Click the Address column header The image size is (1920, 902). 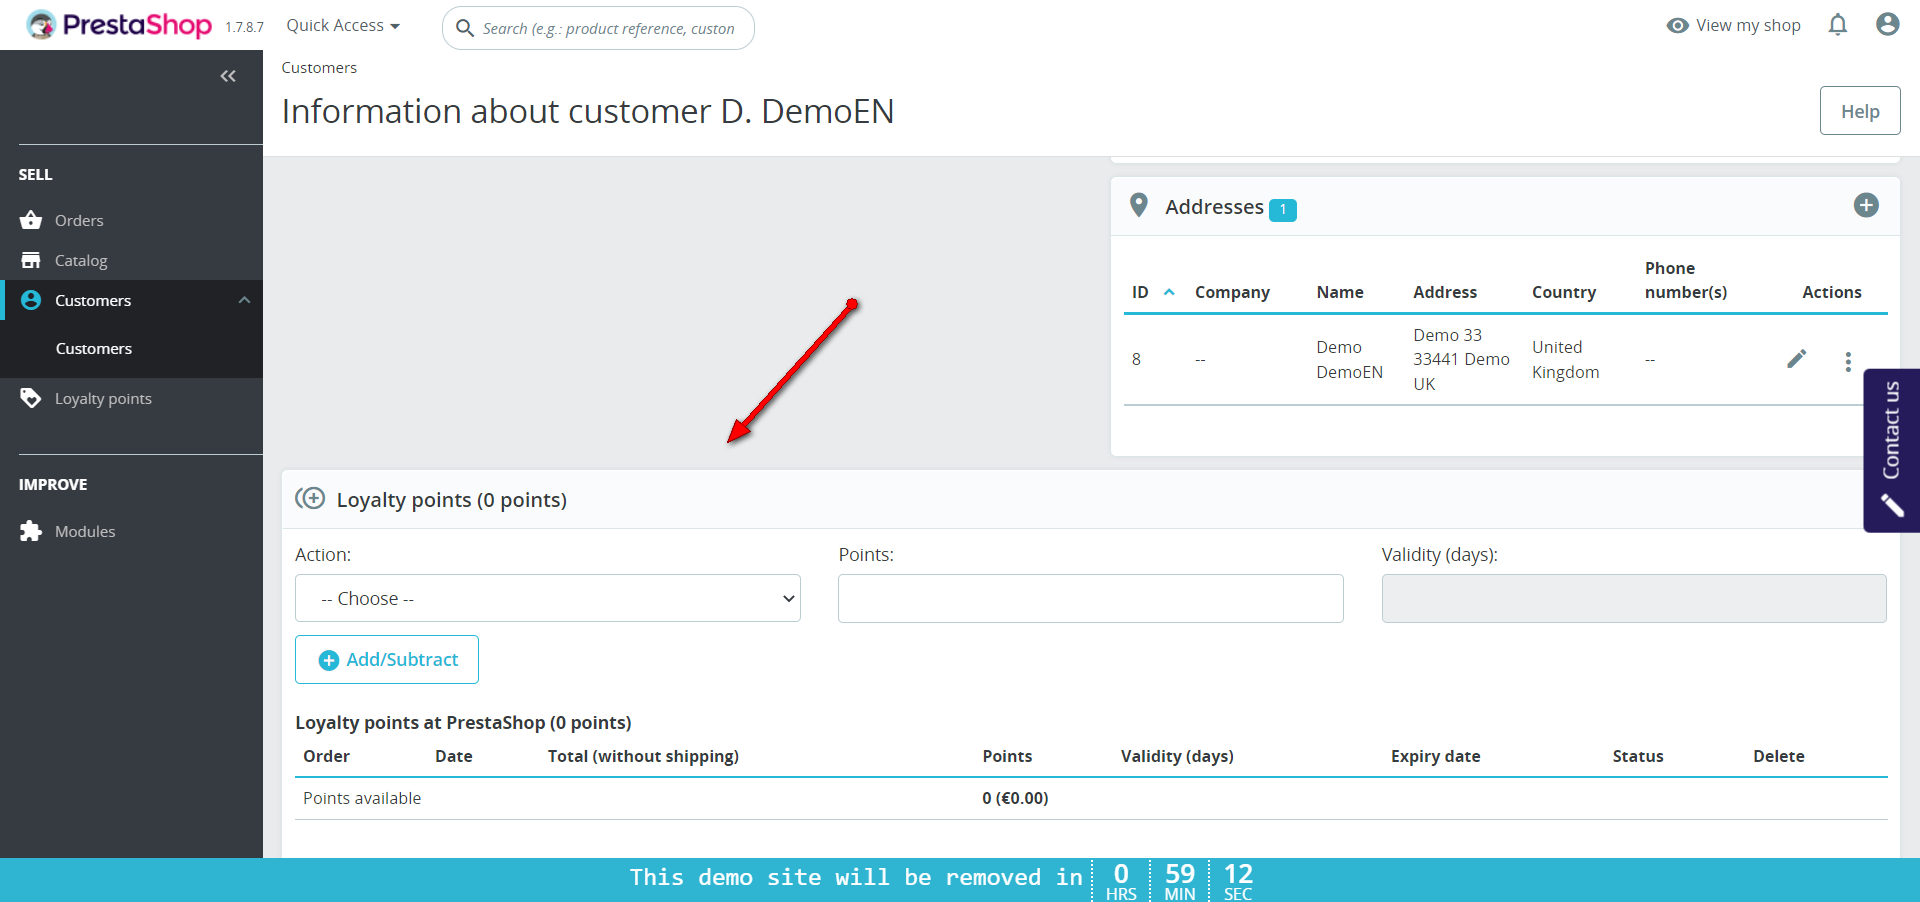[1445, 292]
